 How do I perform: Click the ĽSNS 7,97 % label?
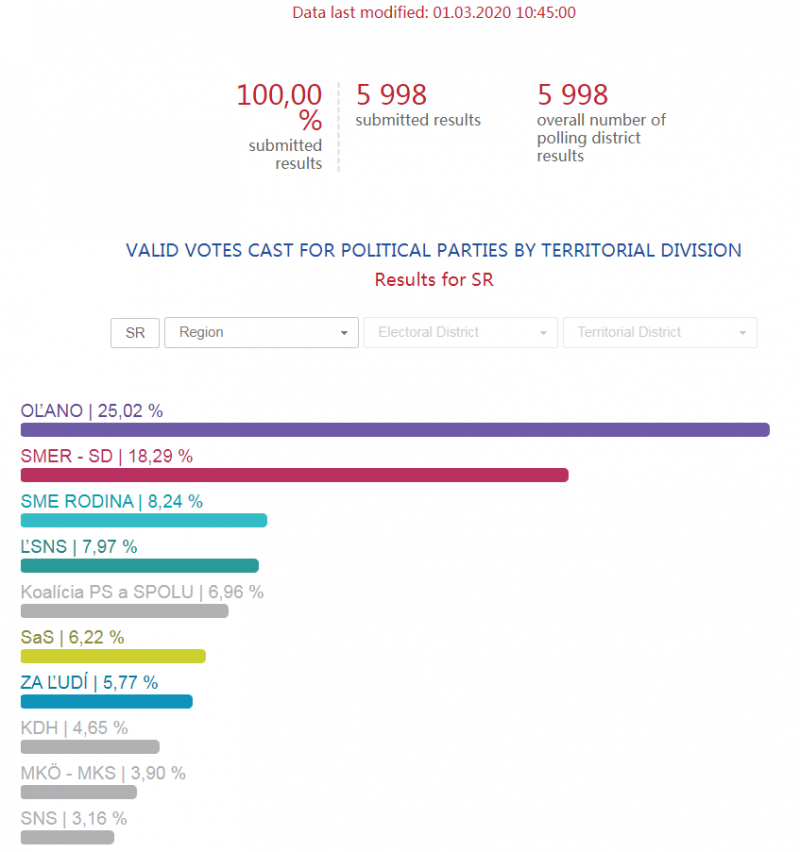pos(79,547)
